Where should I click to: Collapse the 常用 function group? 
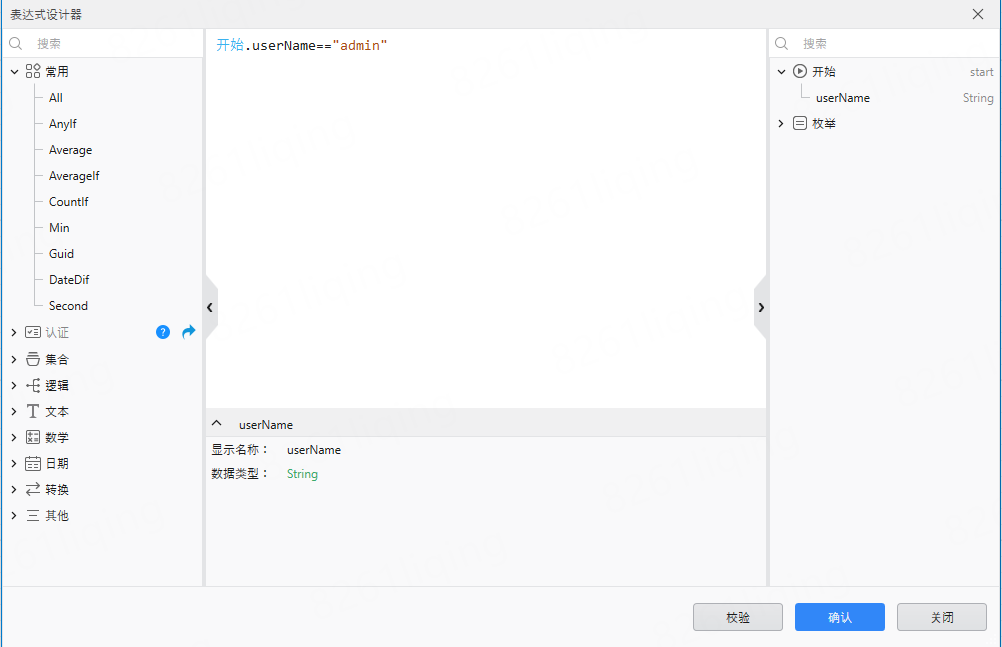14,72
